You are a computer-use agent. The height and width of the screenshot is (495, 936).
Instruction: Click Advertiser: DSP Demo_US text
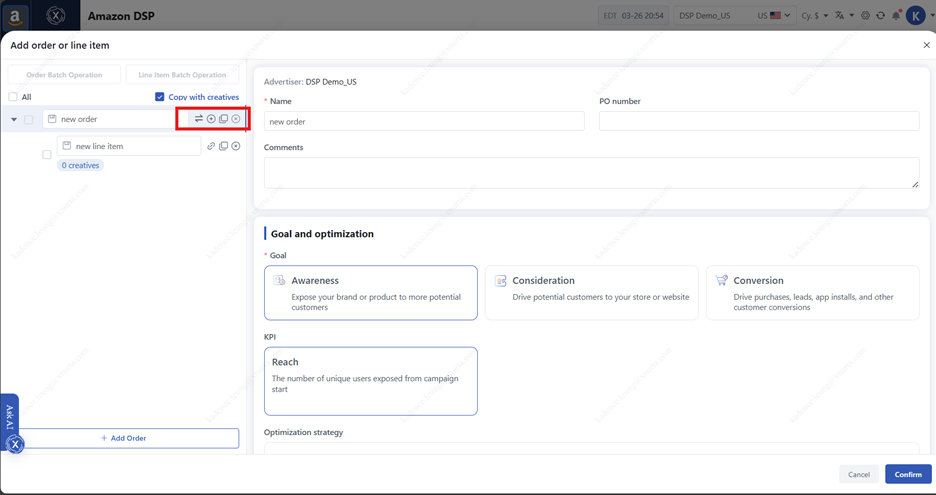pyautogui.click(x=310, y=82)
